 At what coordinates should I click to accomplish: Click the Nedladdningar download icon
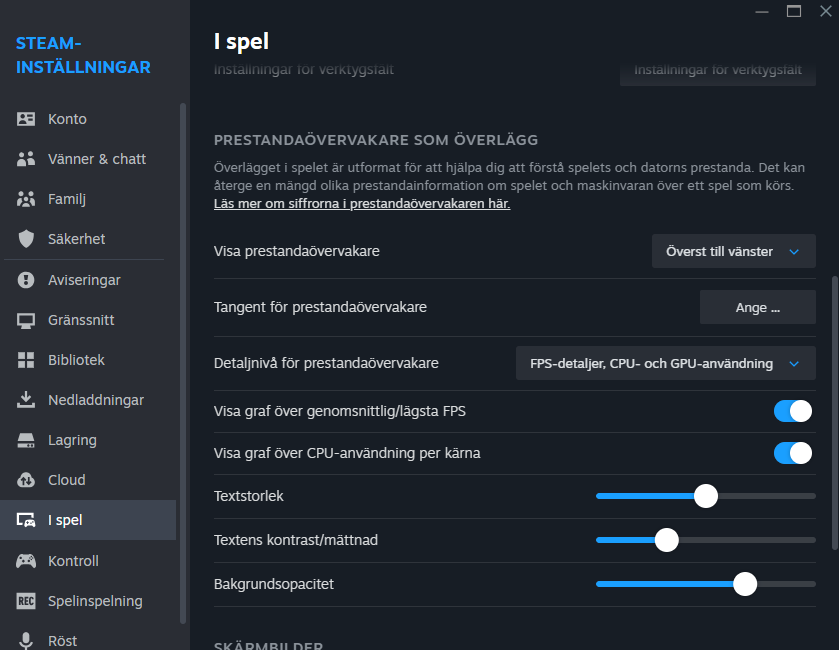pos(26,400)
